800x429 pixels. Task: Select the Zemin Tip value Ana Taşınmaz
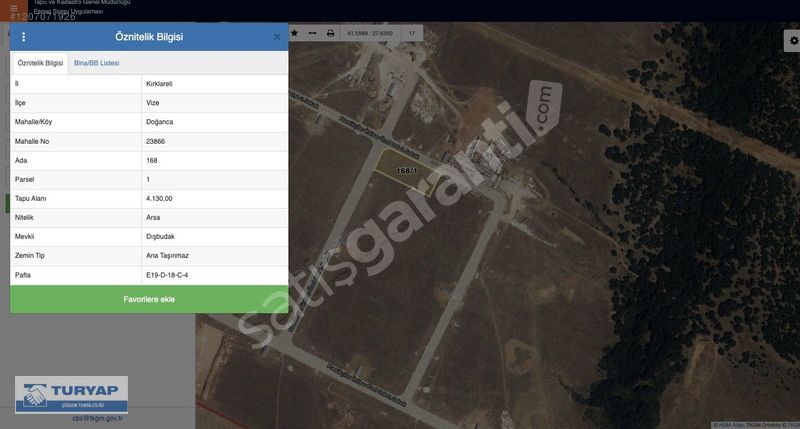pos(167,256)
